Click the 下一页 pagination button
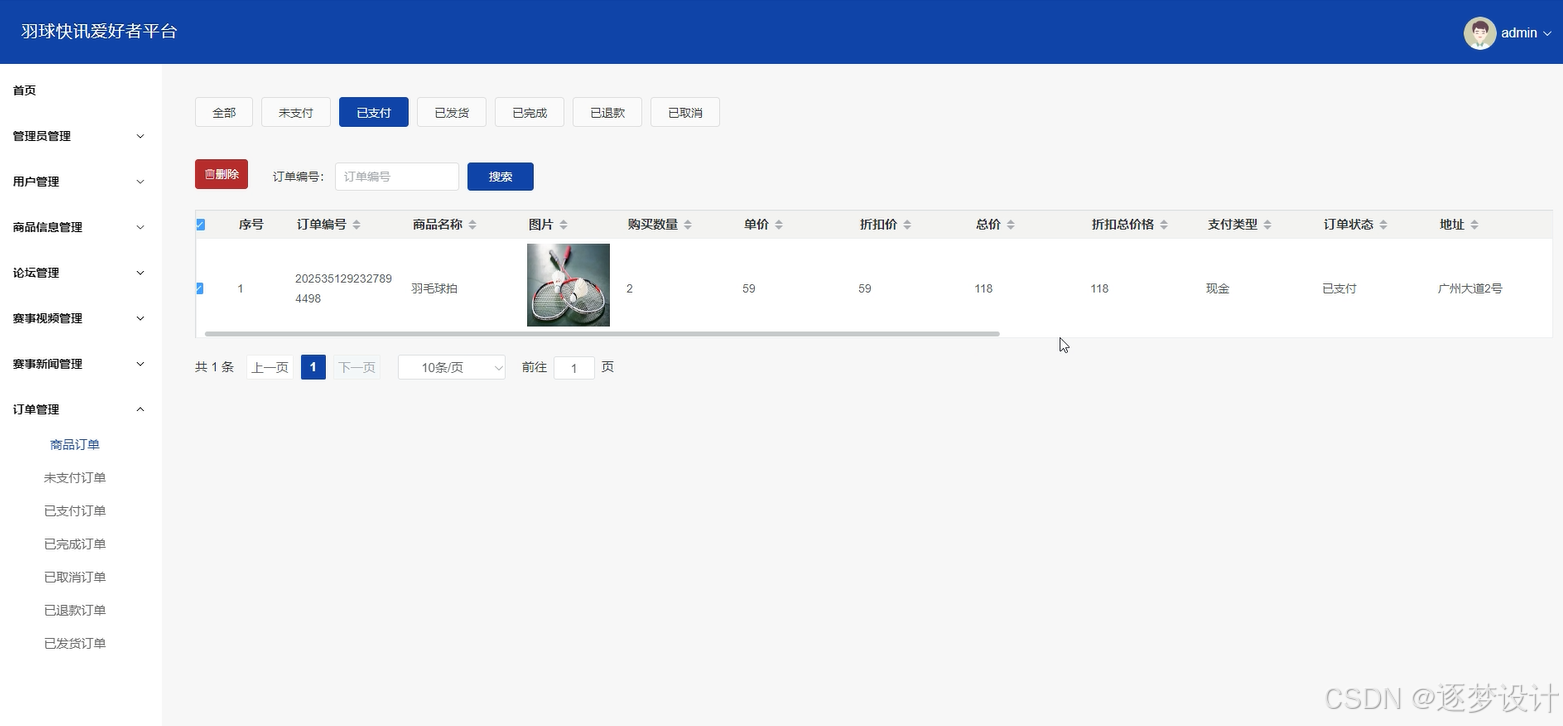Viewport: 1563px width, 726px height. click(x=356, y=367)
